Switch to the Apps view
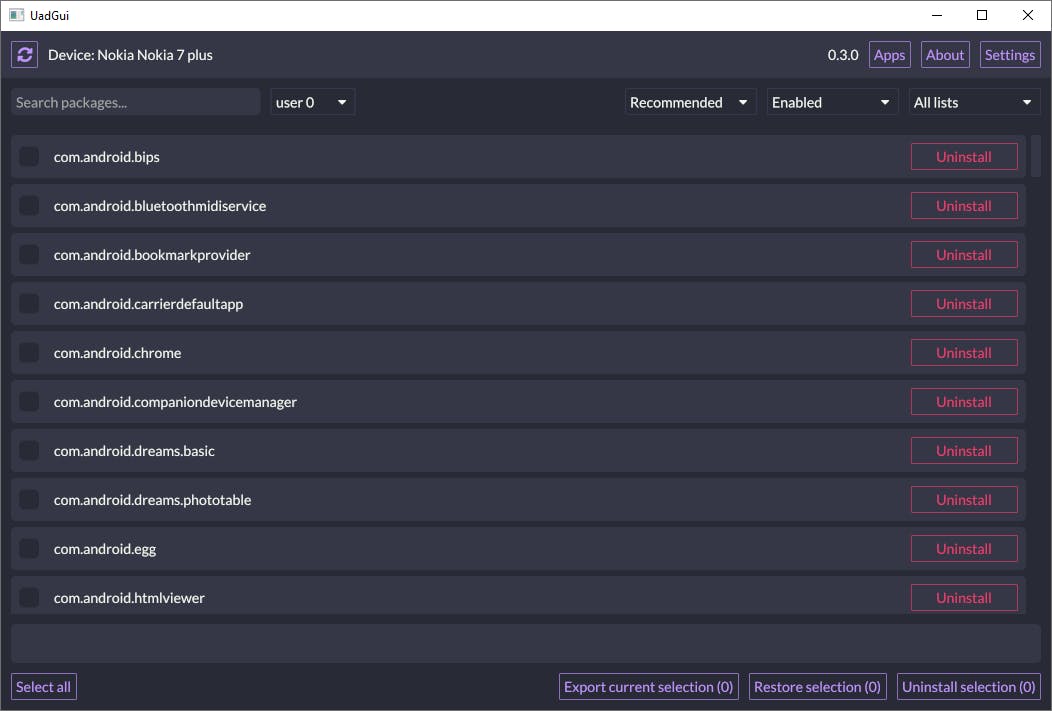1052x711 pixels. click(890, 55)
